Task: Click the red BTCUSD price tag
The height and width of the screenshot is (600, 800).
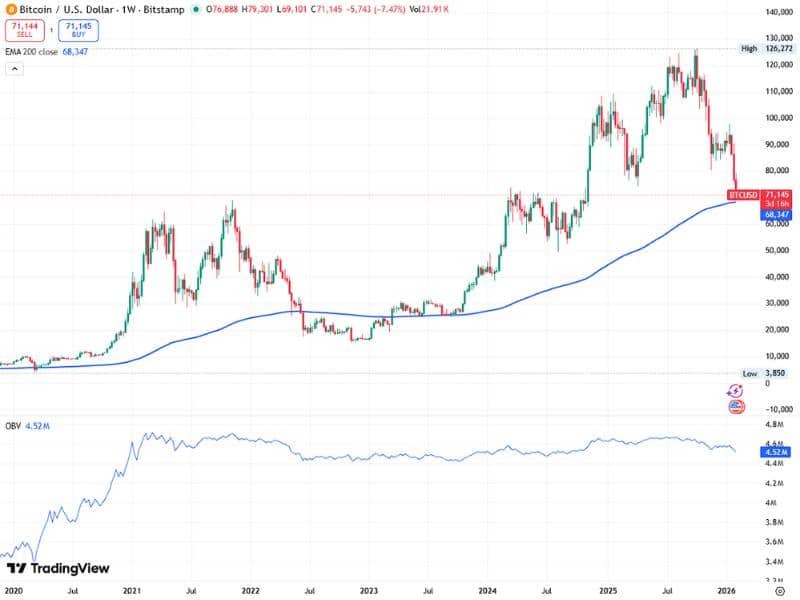Action: 745,194
